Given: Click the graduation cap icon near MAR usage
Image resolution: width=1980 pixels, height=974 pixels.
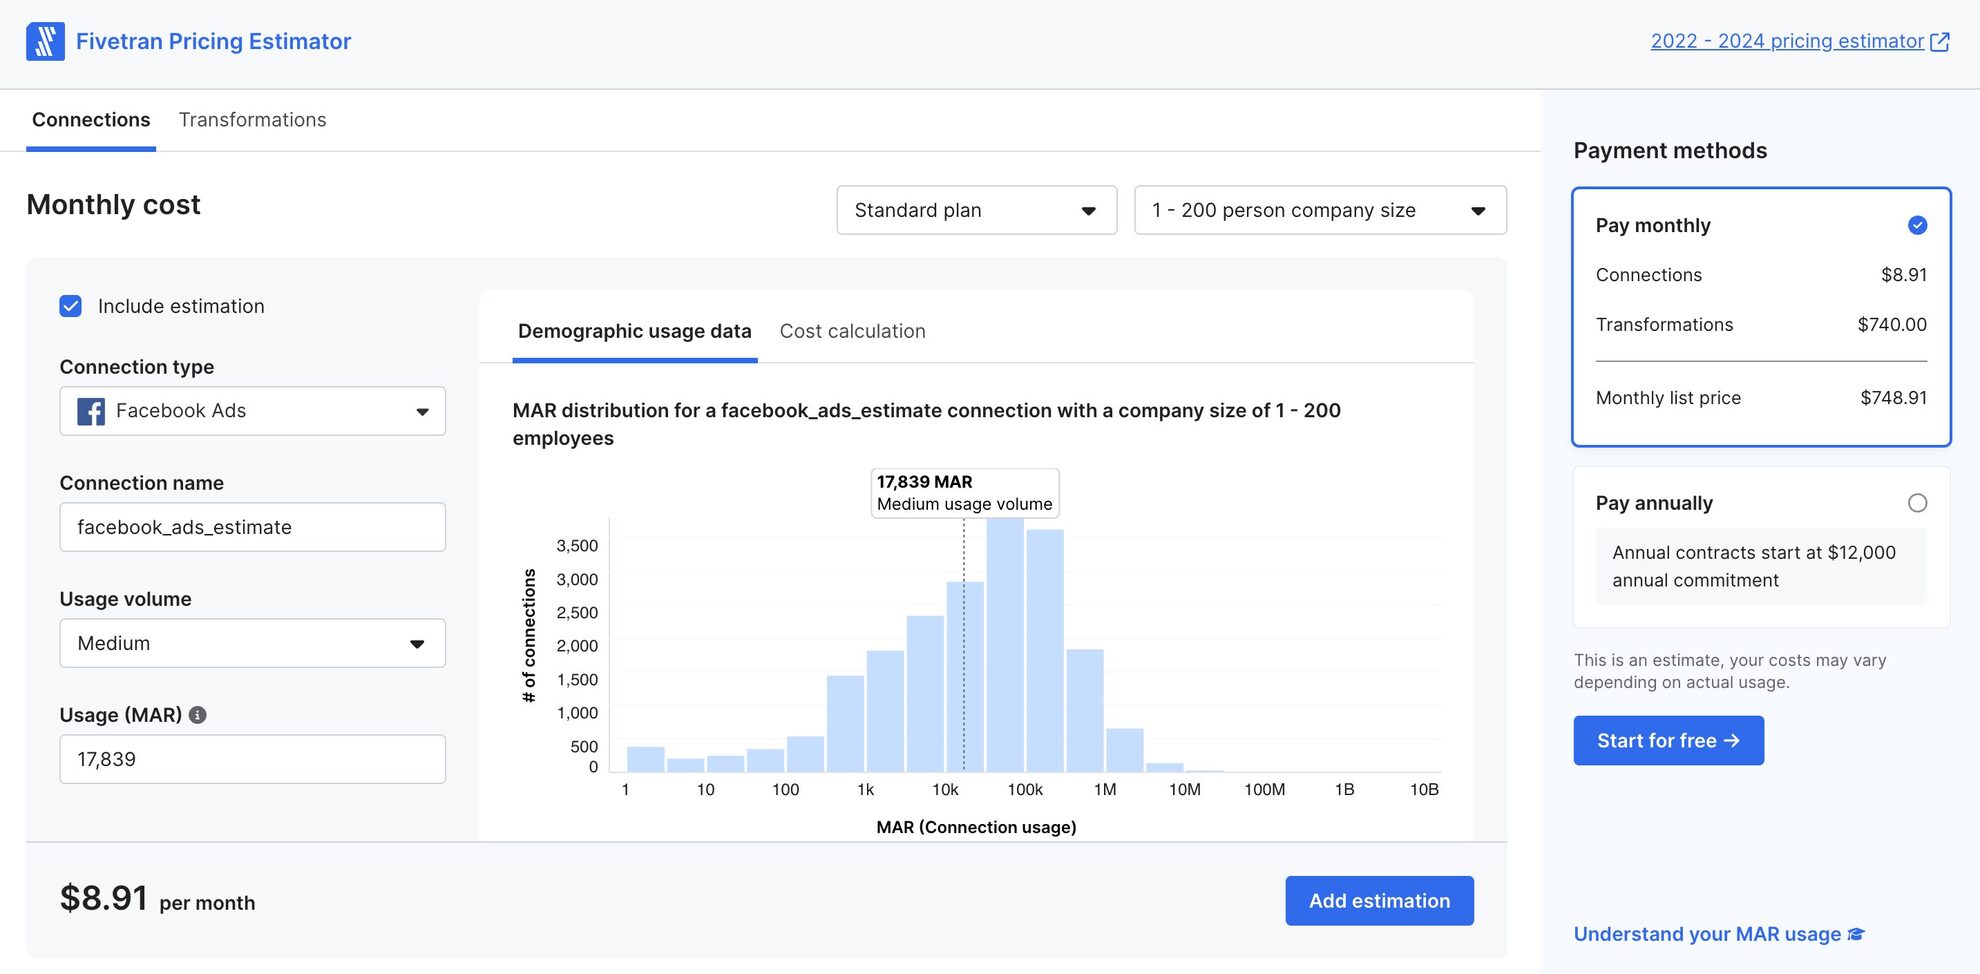Looking at the screenshot, I should pos(1857,934).
